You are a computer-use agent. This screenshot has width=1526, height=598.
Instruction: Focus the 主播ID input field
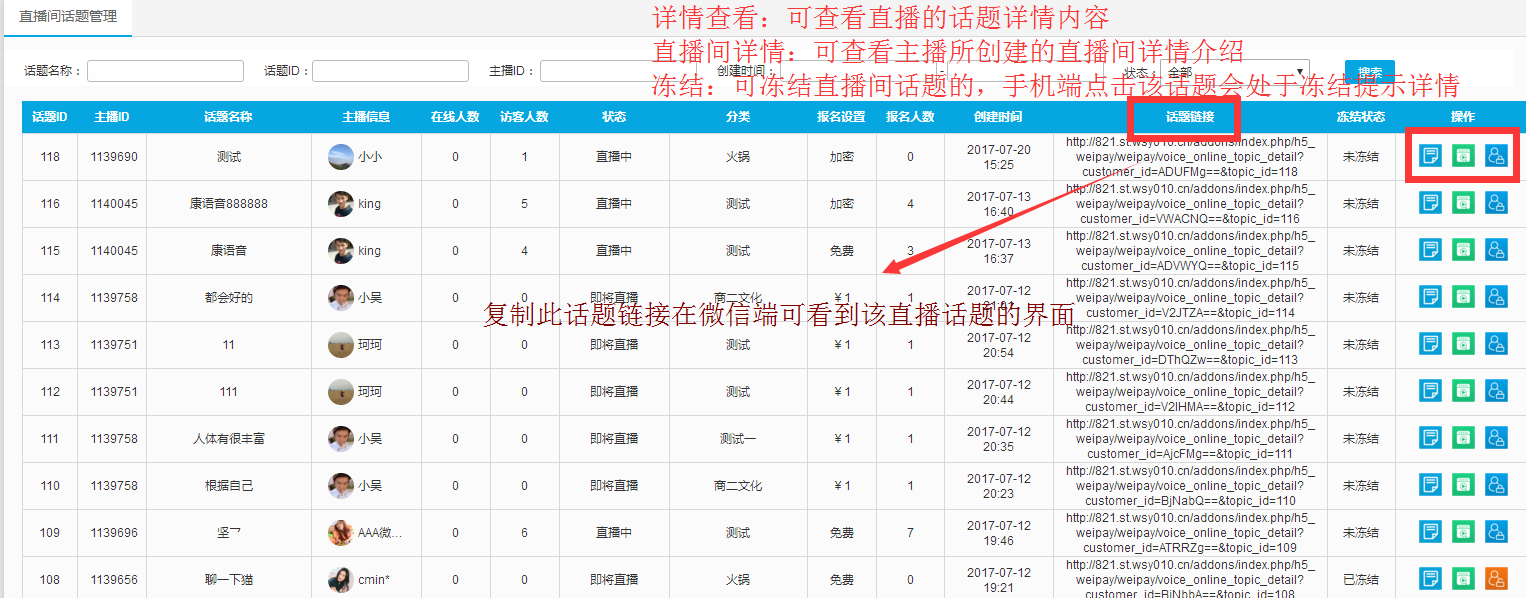click(x=618, y=71)
